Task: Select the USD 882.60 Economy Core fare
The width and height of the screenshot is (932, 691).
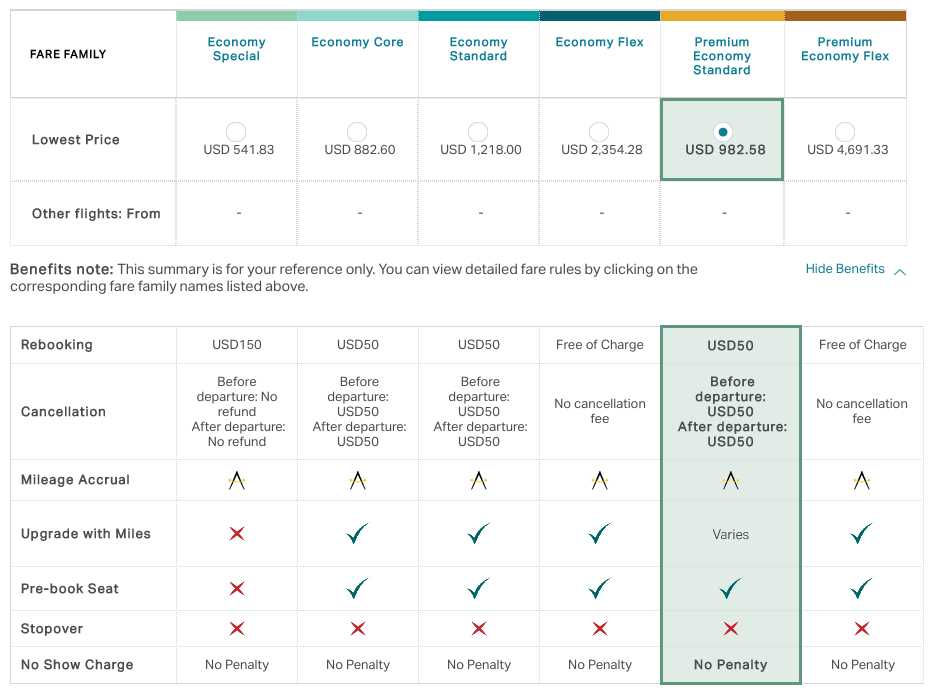Action: point(357,132)
